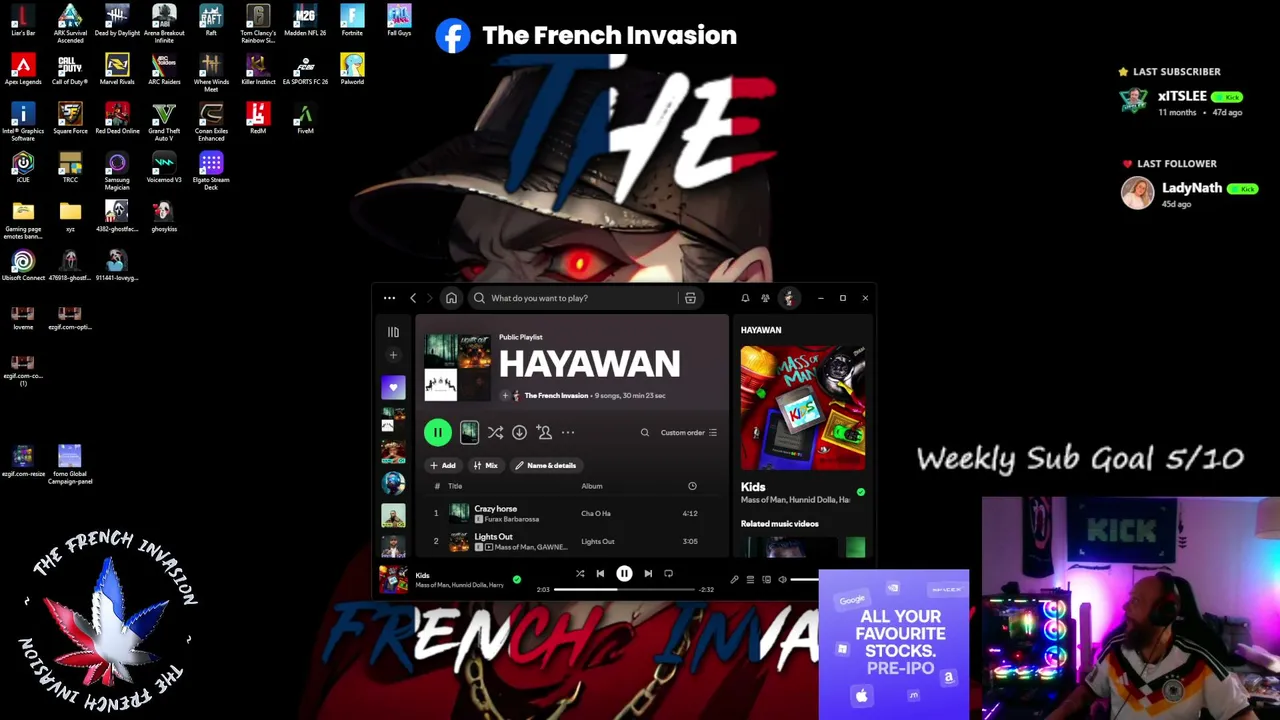The height and width of the screenshot is (720, 1280).
Task: Toggle repeat mode in the player bar
Action: [669, 574]
